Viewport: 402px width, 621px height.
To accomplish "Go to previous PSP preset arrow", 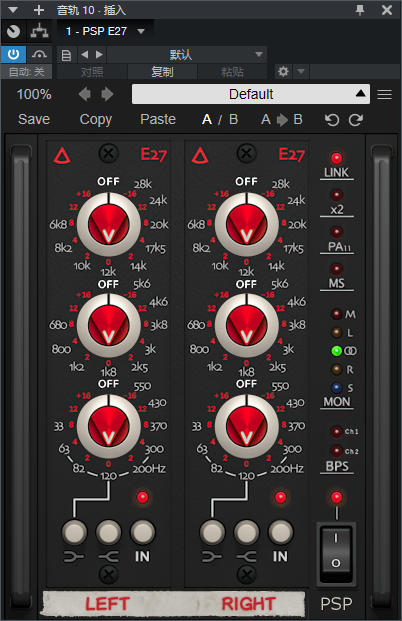I will tap(85, 94).
